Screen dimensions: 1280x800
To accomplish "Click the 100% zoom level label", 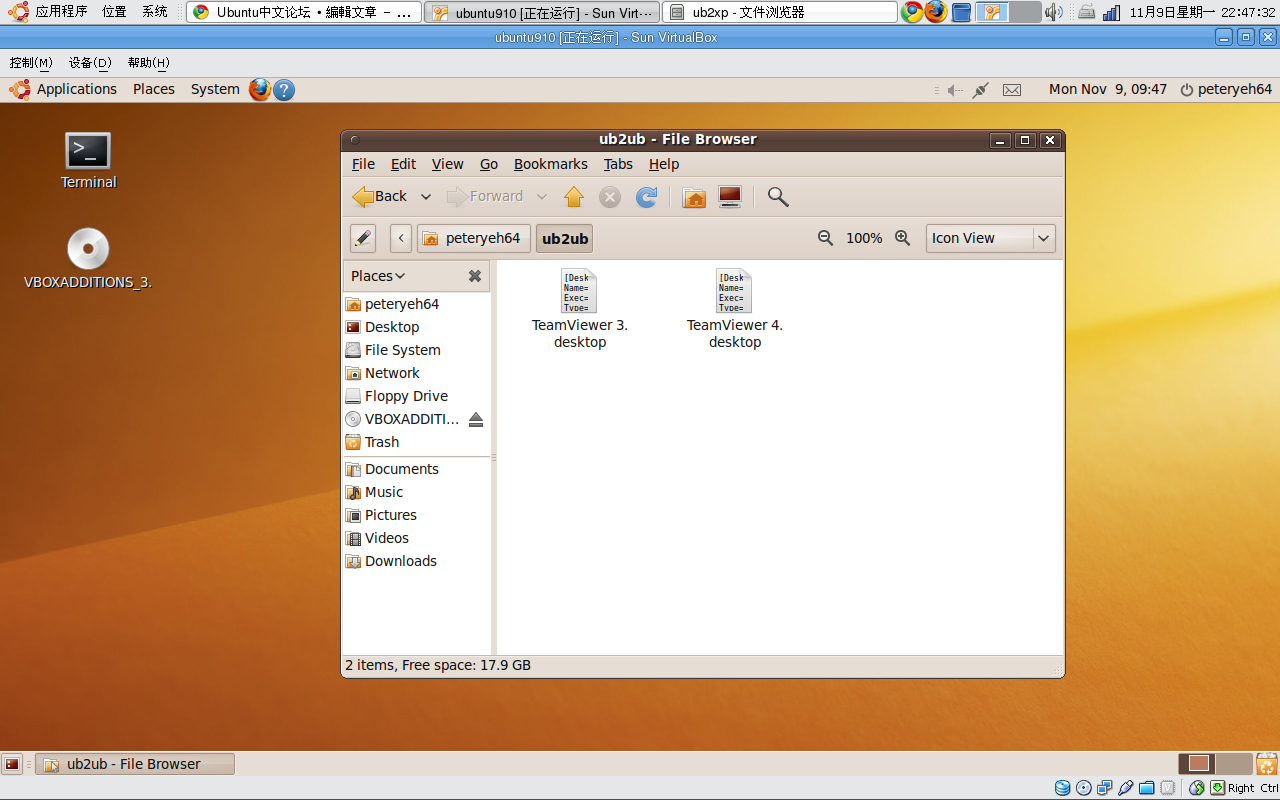I will click(x=864, y=238).
